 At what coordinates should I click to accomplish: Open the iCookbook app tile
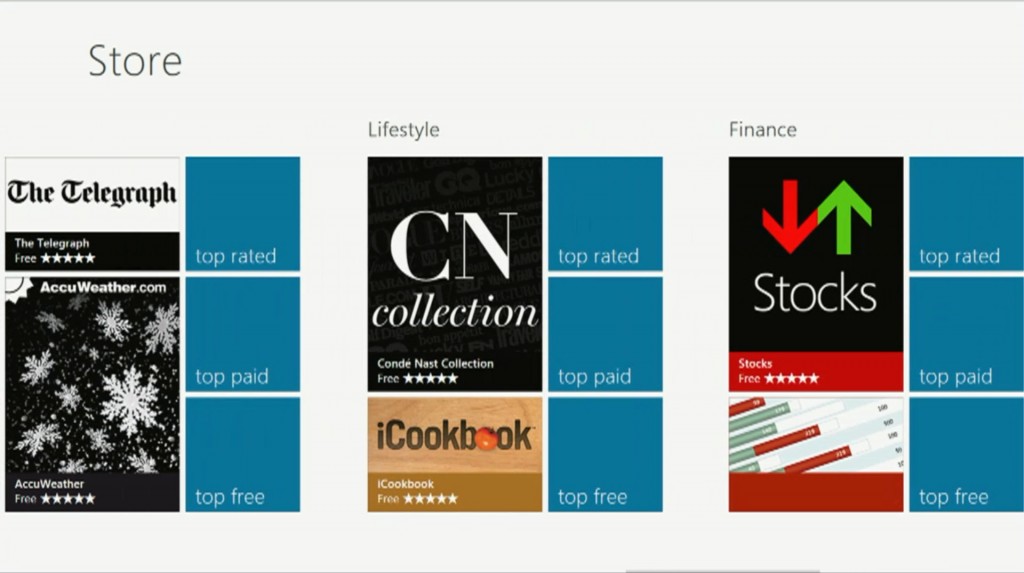(x=455, y=454)
